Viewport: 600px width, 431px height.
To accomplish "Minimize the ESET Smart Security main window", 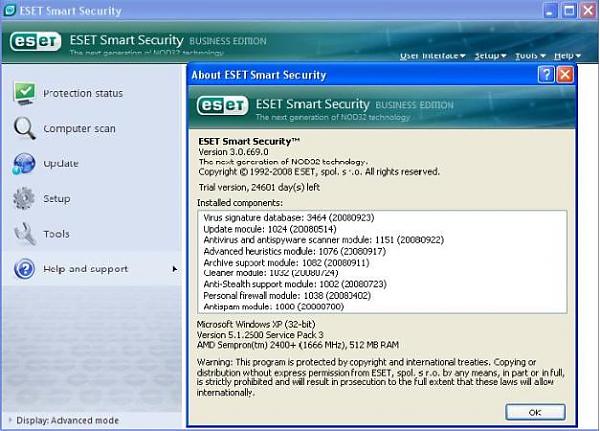I will coord(550,10).
